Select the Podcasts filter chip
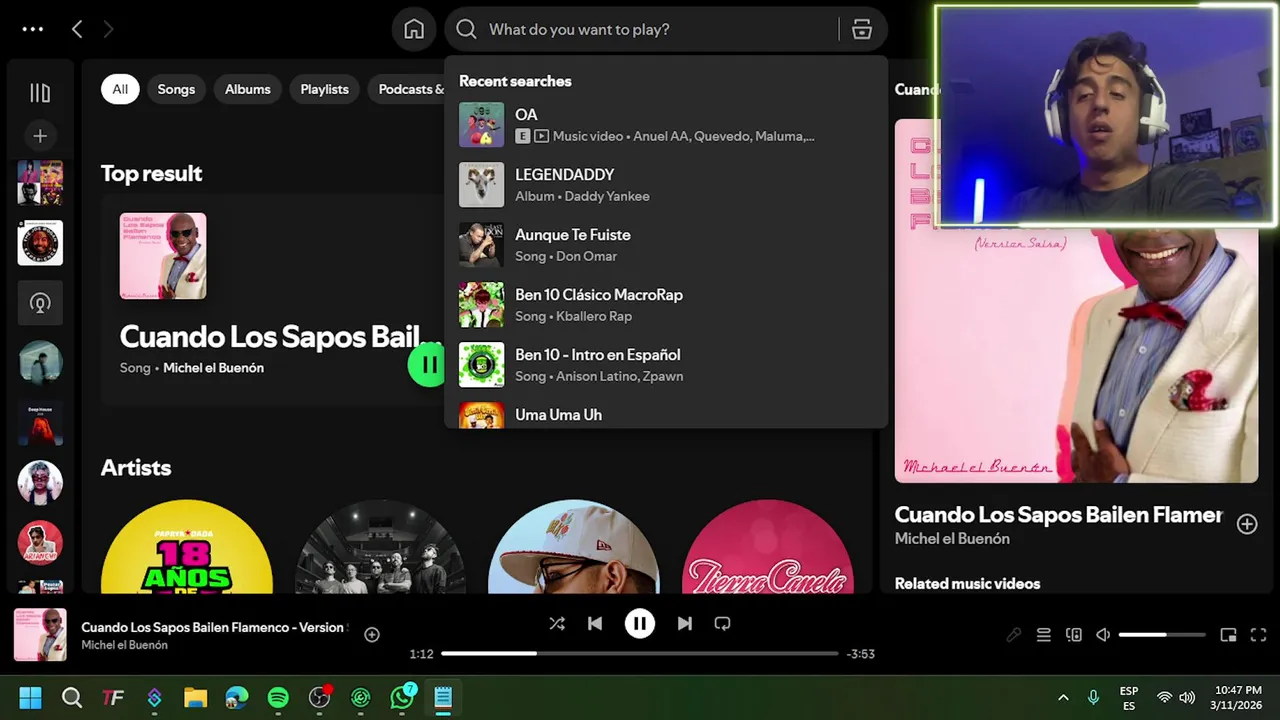The image size is (1280, 720). (x=408, y=89)
